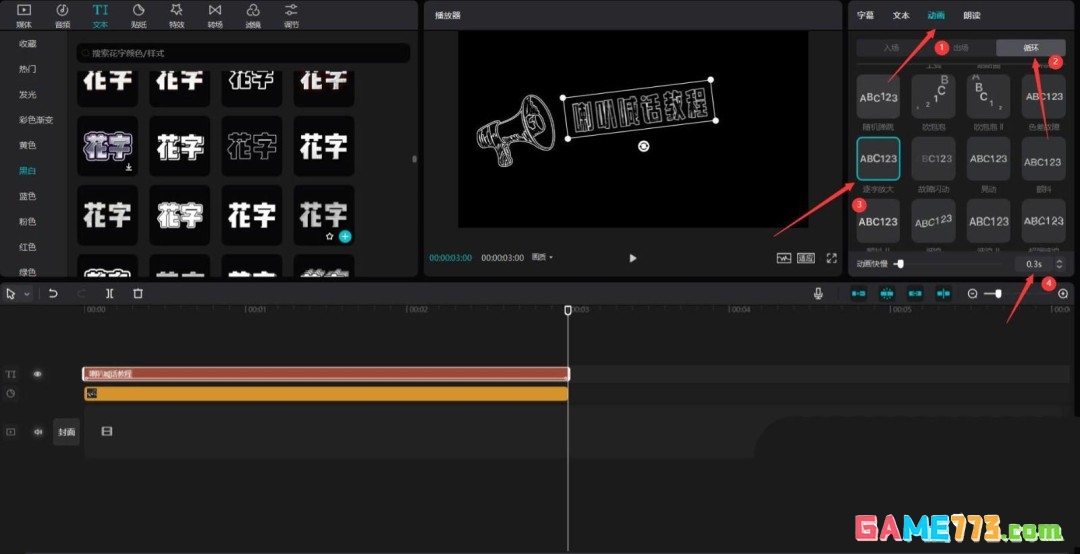
Task: Click the effect track clock icon
Action: point(10,393)
